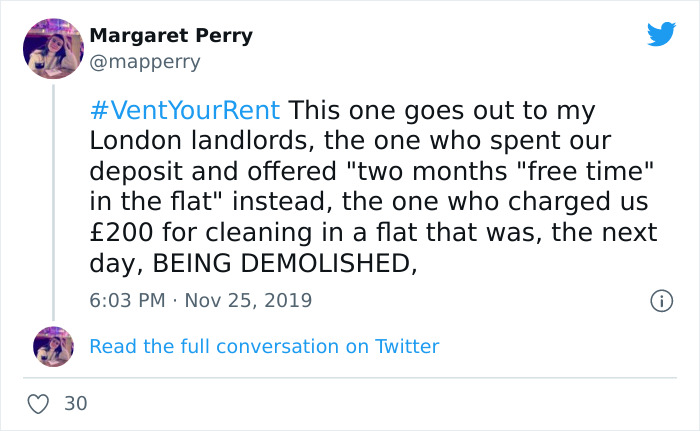Click the 6:03 PM time in the timestamp
Viewport: 700px width, 431px height.
[x=128, y=300]
